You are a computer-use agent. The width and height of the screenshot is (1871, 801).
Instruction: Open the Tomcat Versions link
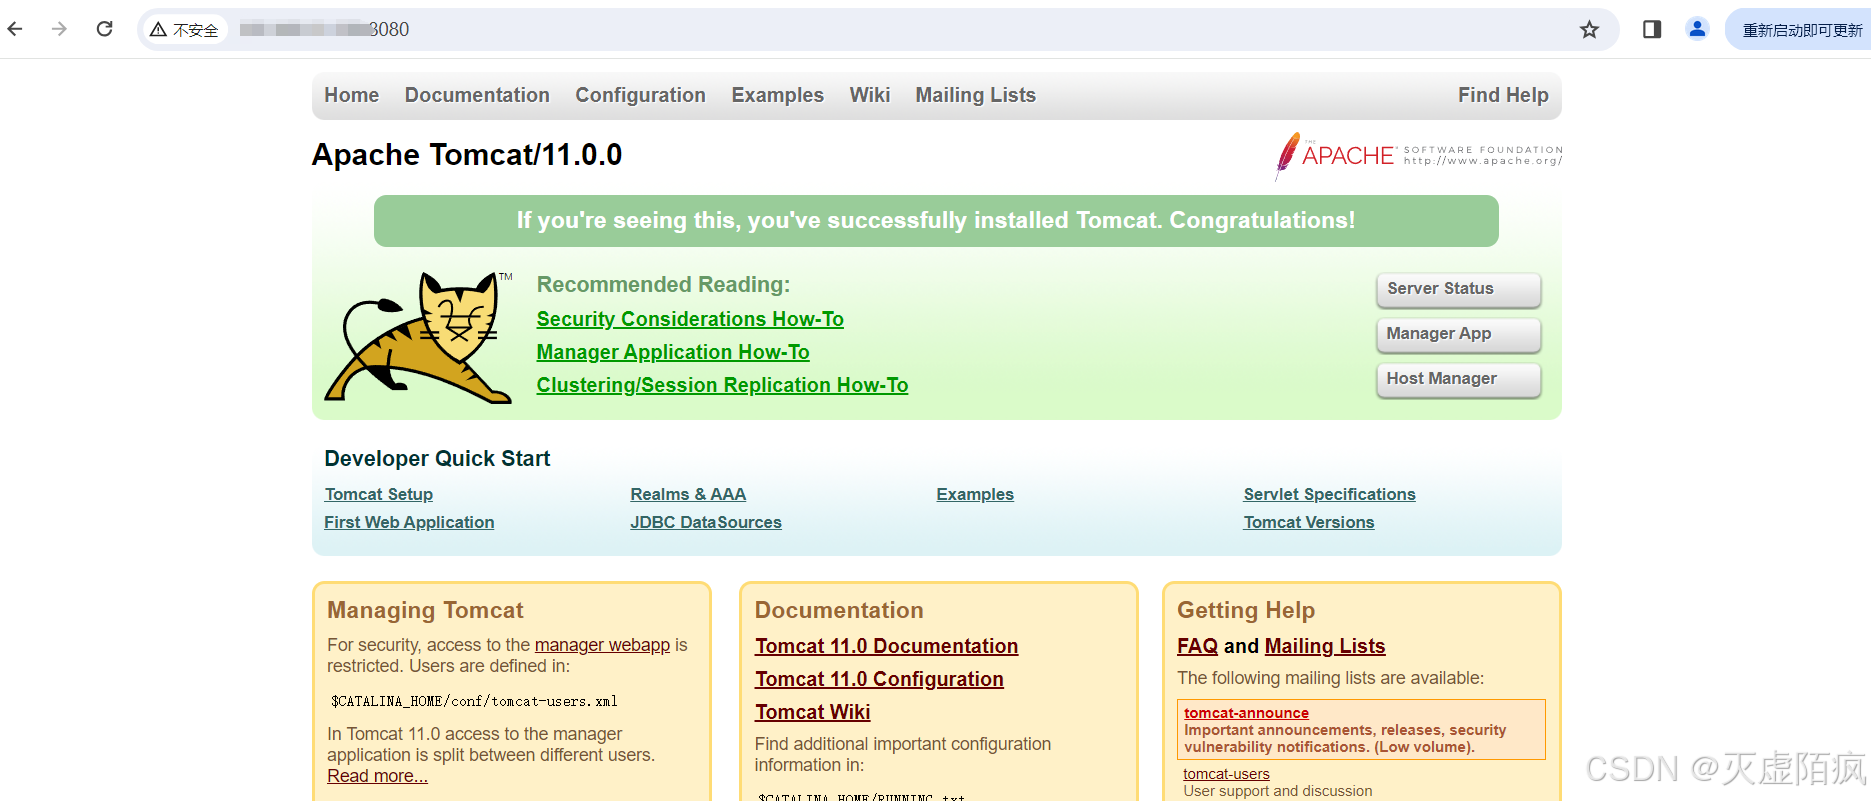1308,522
